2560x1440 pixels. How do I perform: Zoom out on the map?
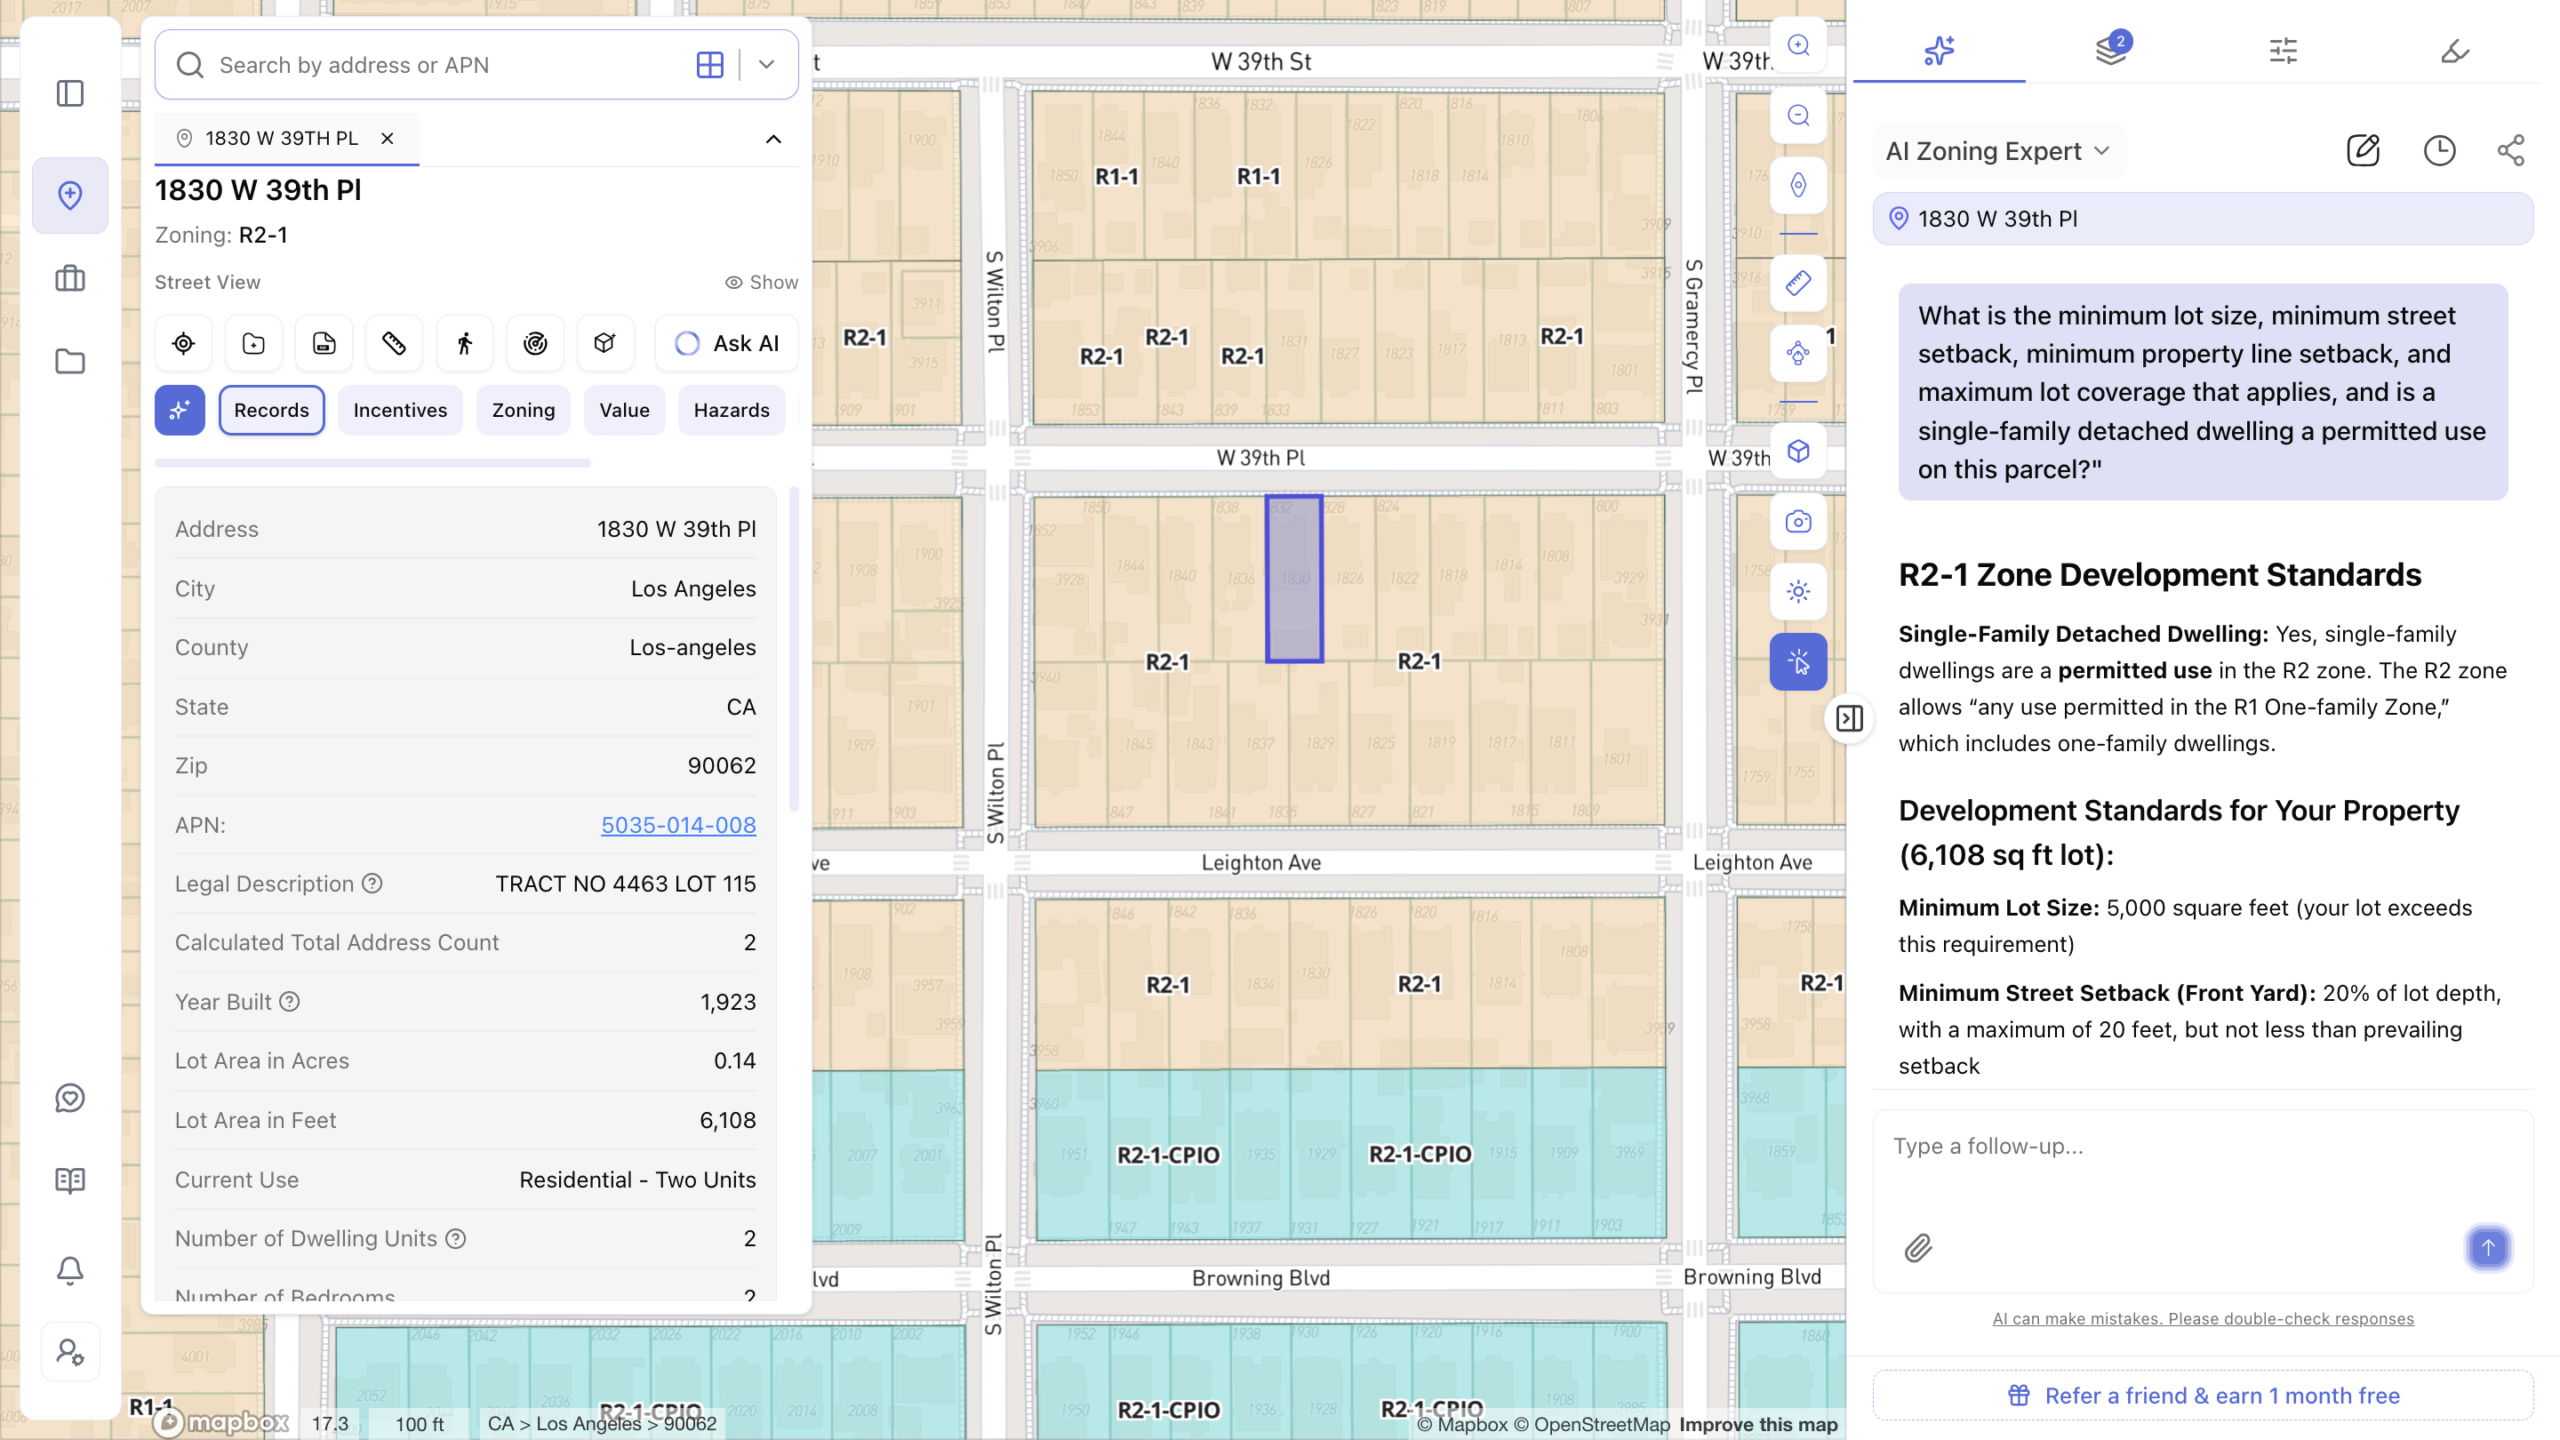coord(1798,115)
